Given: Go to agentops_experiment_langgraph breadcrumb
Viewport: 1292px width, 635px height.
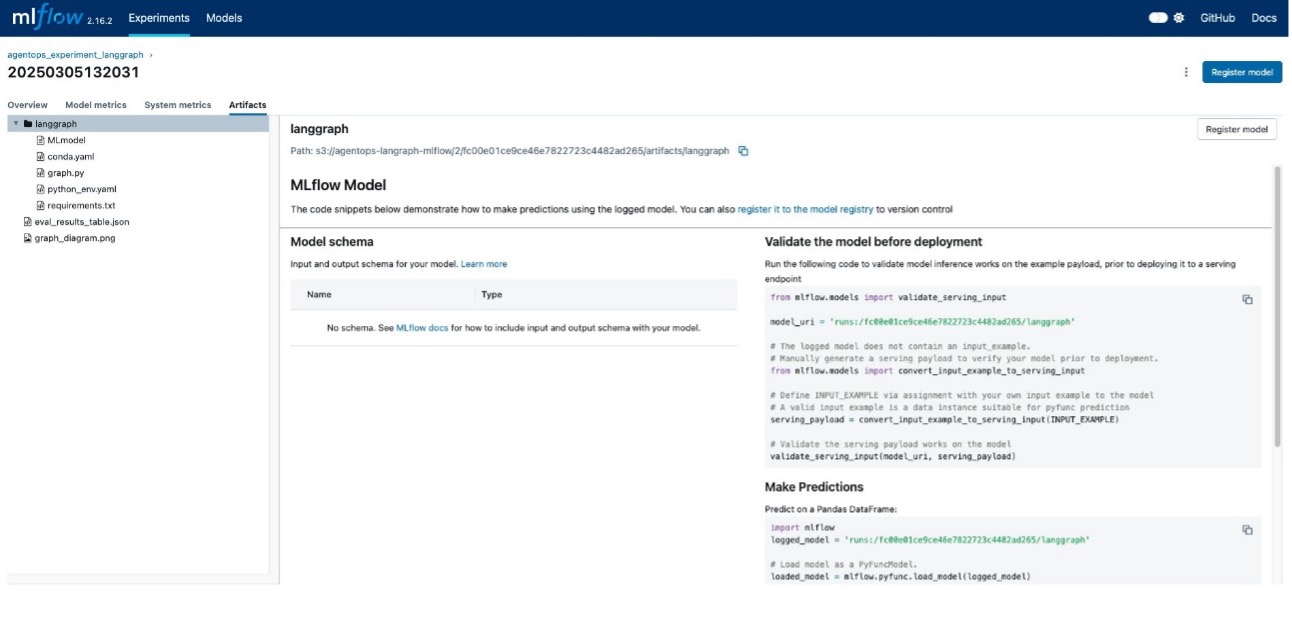Looking at the screenshot, I should [x=75, y=54].
